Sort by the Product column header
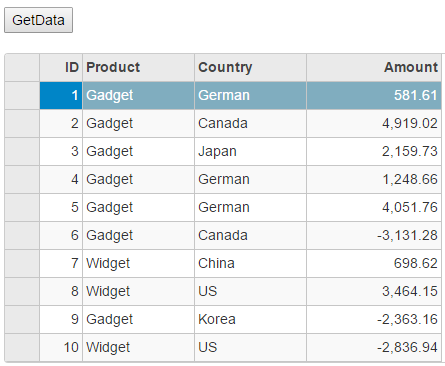Screen dimensions: 445x366 point(138,67)
